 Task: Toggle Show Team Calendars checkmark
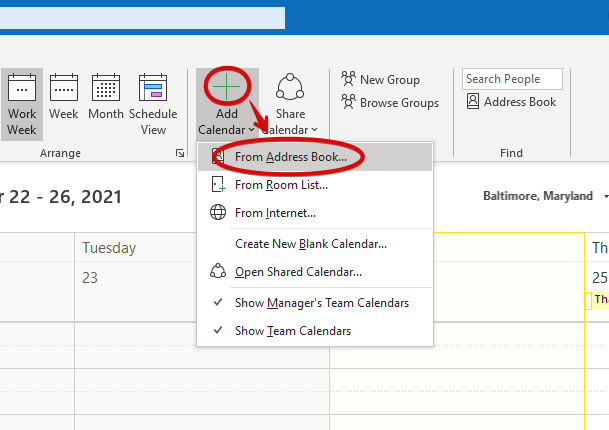click(218, 331)
